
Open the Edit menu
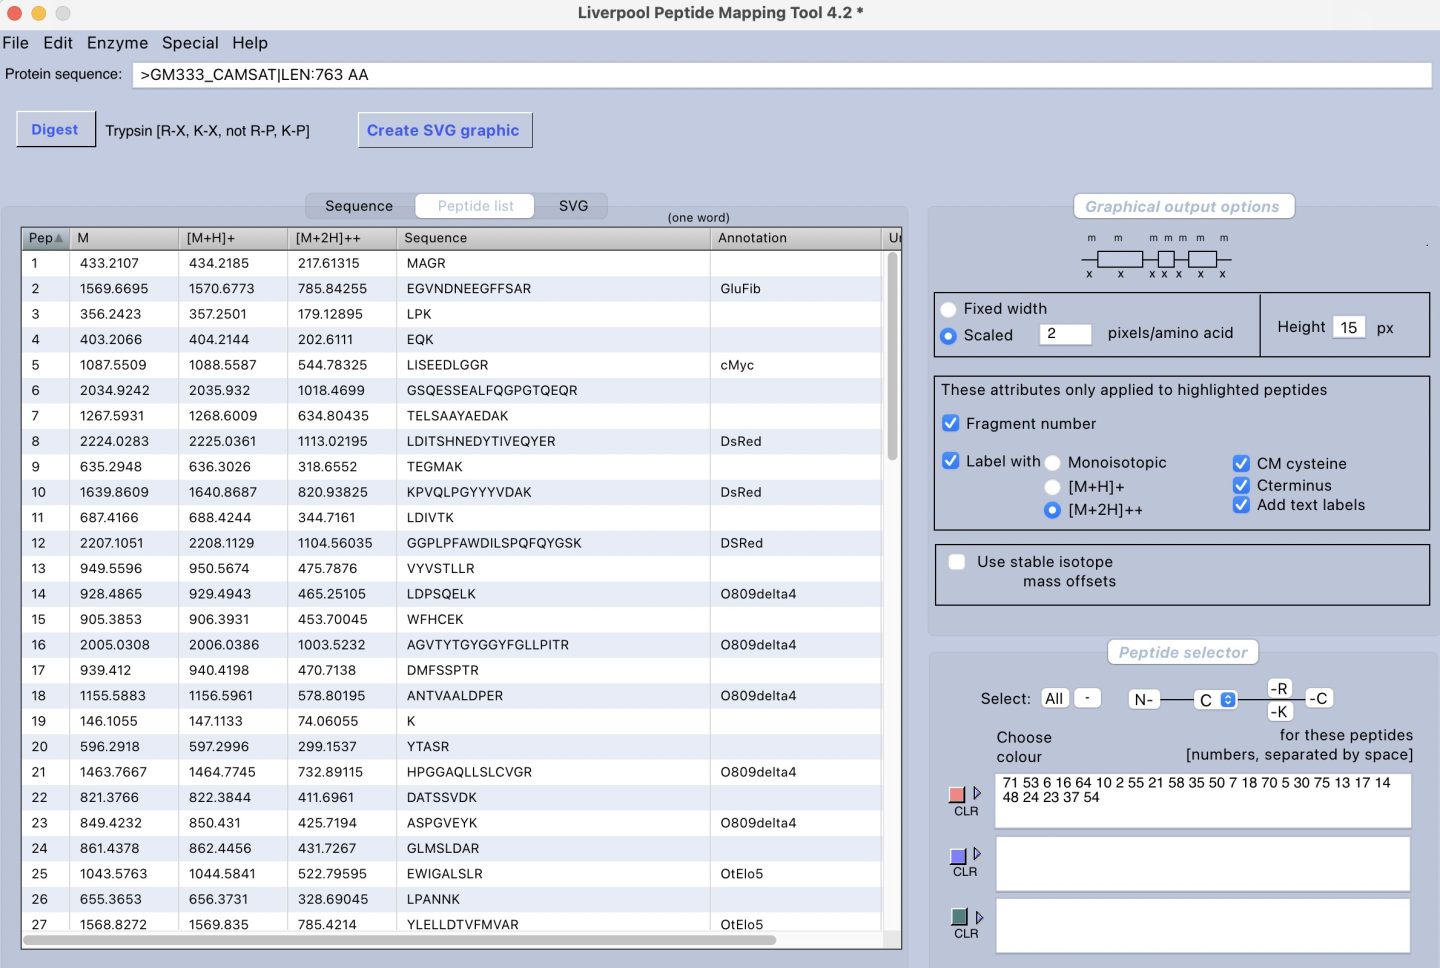pyautogui.click(x=58, y=43)
